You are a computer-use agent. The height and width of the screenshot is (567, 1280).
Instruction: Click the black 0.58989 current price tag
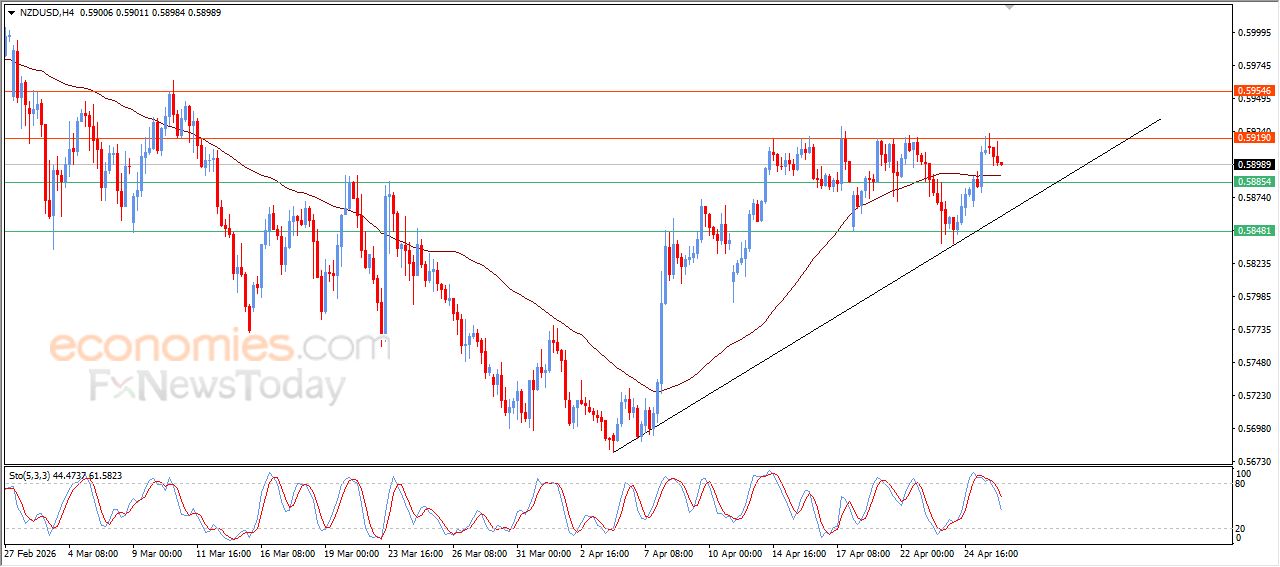click(x=1254, y=164)
